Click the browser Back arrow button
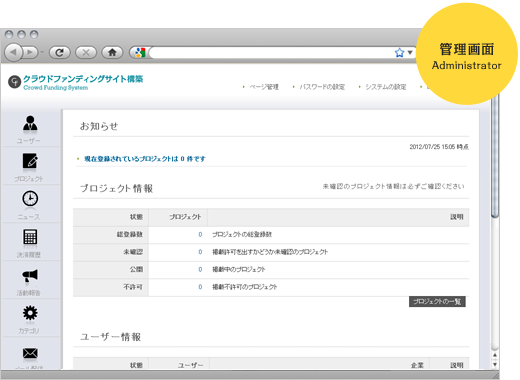The width and height of the screenshot is (520, 380). pyautogui.click(x=13, y=52)
